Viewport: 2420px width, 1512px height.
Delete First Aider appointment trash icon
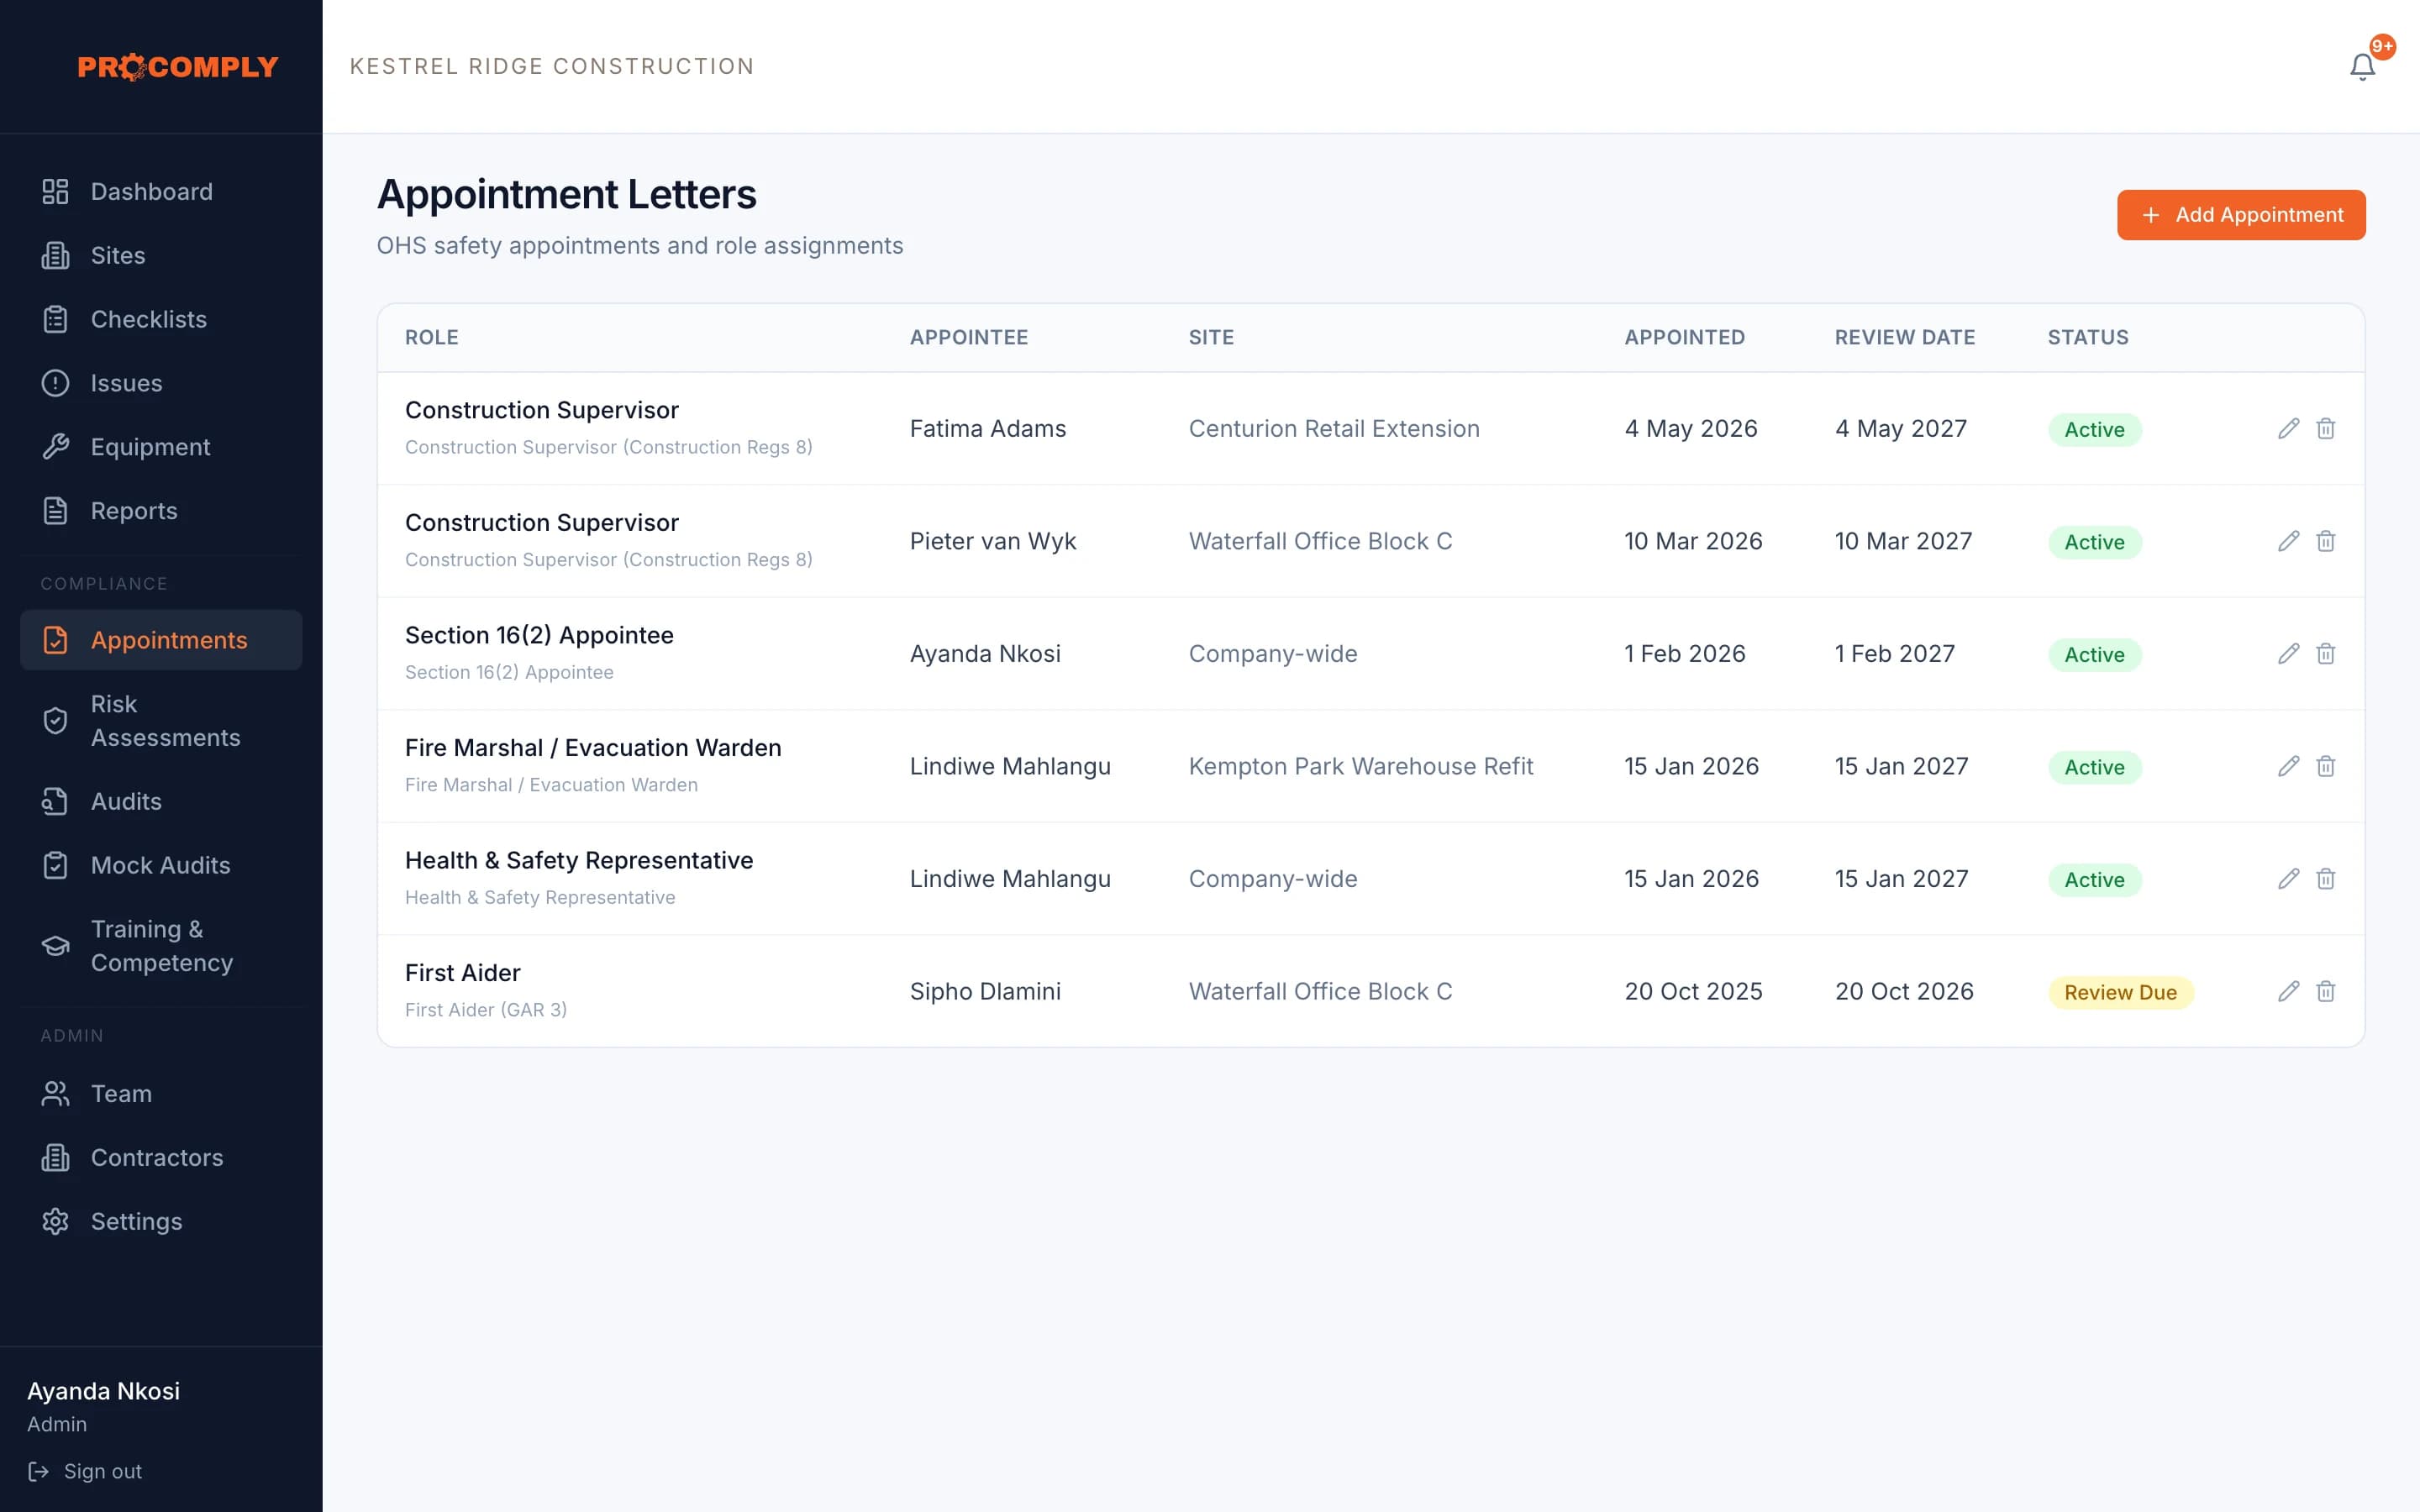click(x=2326, y=991)
